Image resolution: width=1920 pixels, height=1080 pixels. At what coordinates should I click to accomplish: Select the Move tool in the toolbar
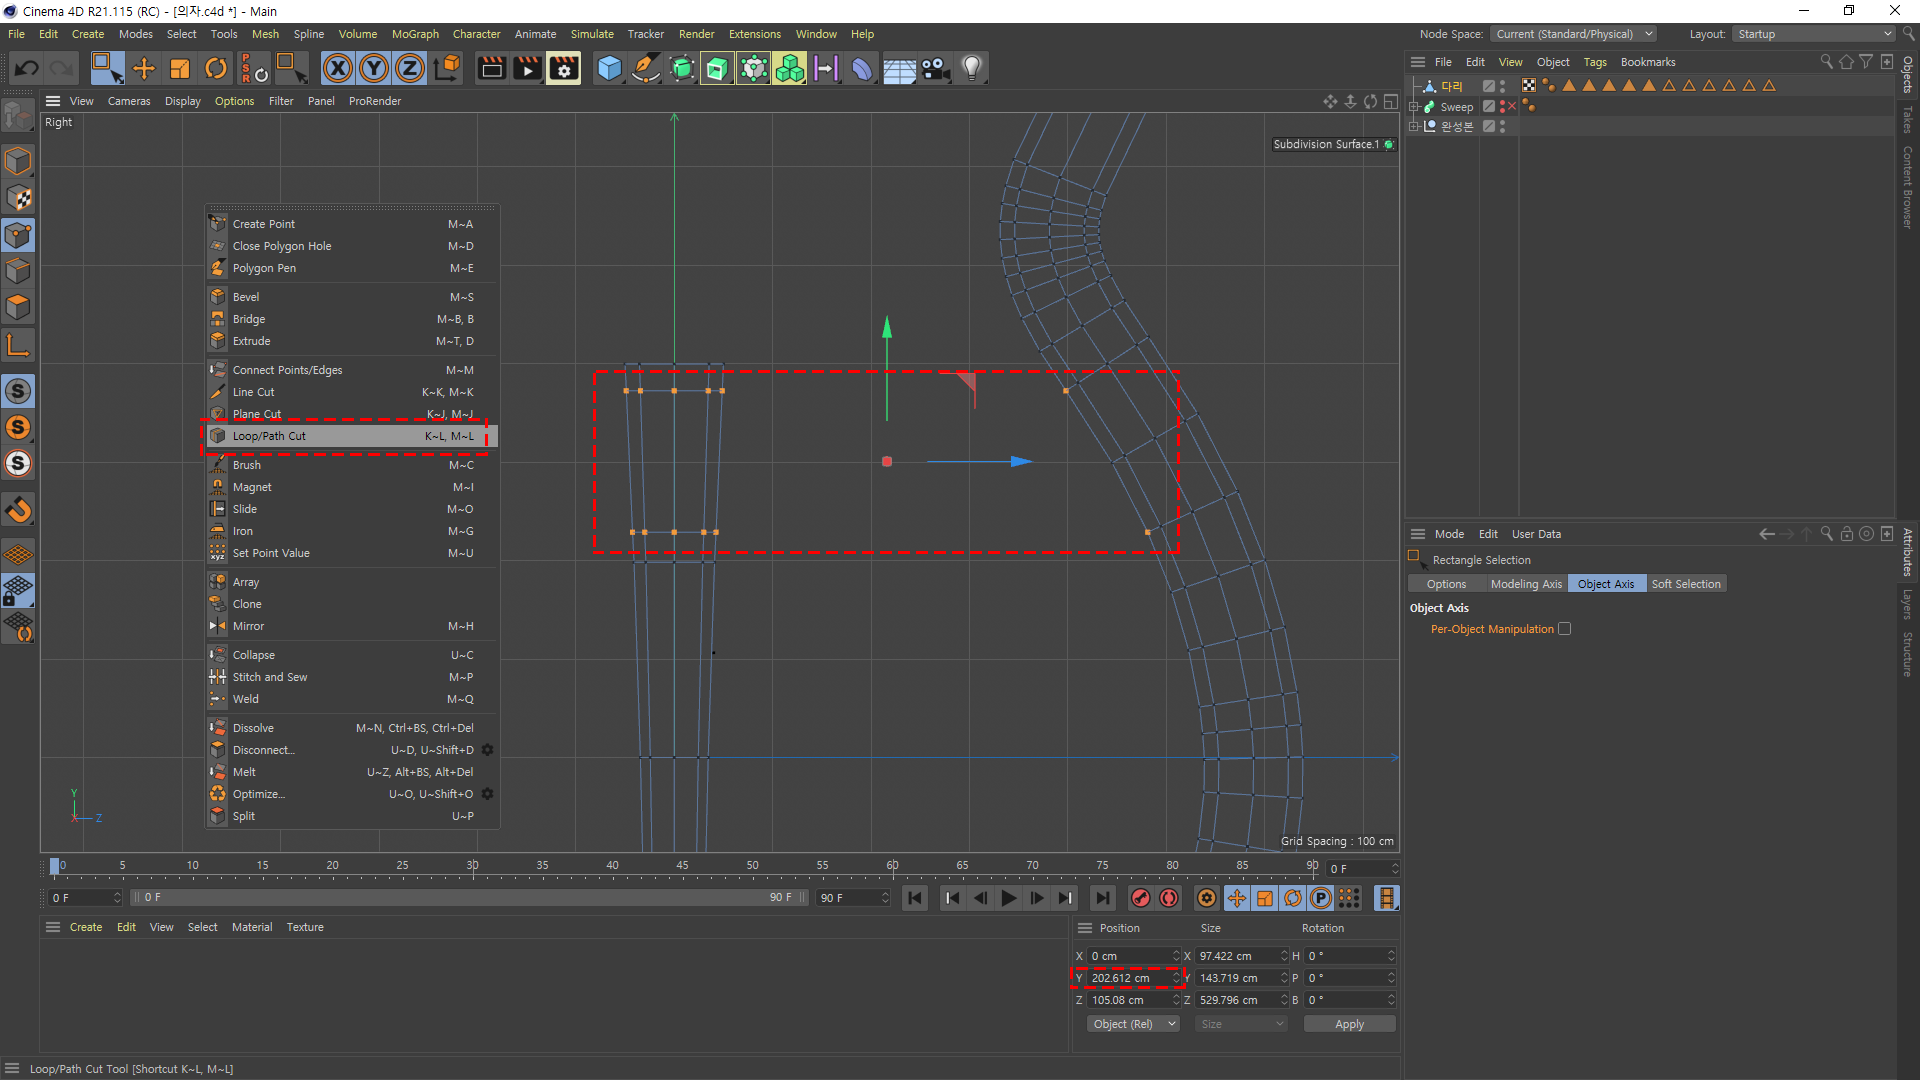[x=144, y=68]
